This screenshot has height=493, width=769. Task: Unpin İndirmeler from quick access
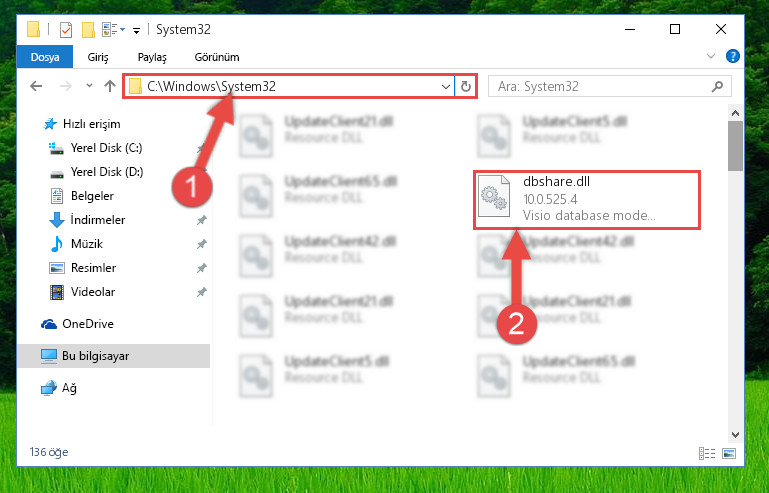tap(202, 220)
